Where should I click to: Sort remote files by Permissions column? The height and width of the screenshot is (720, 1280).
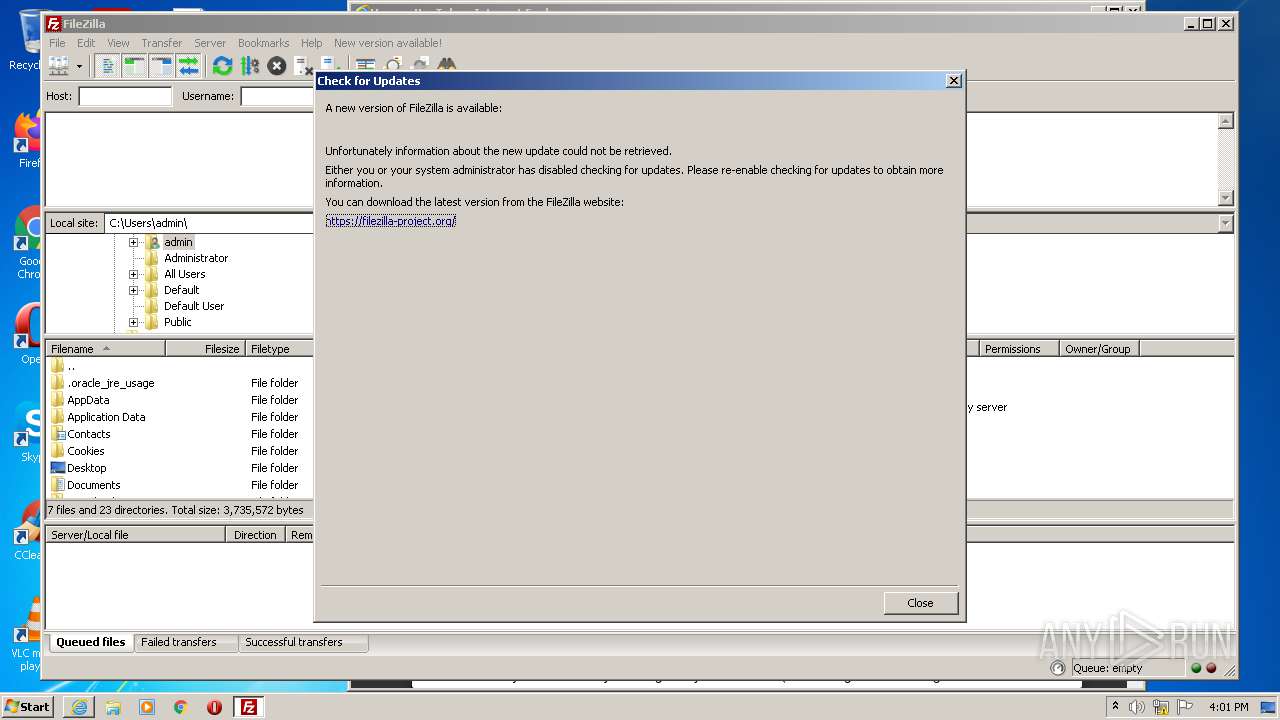[x=1019, y=349]
